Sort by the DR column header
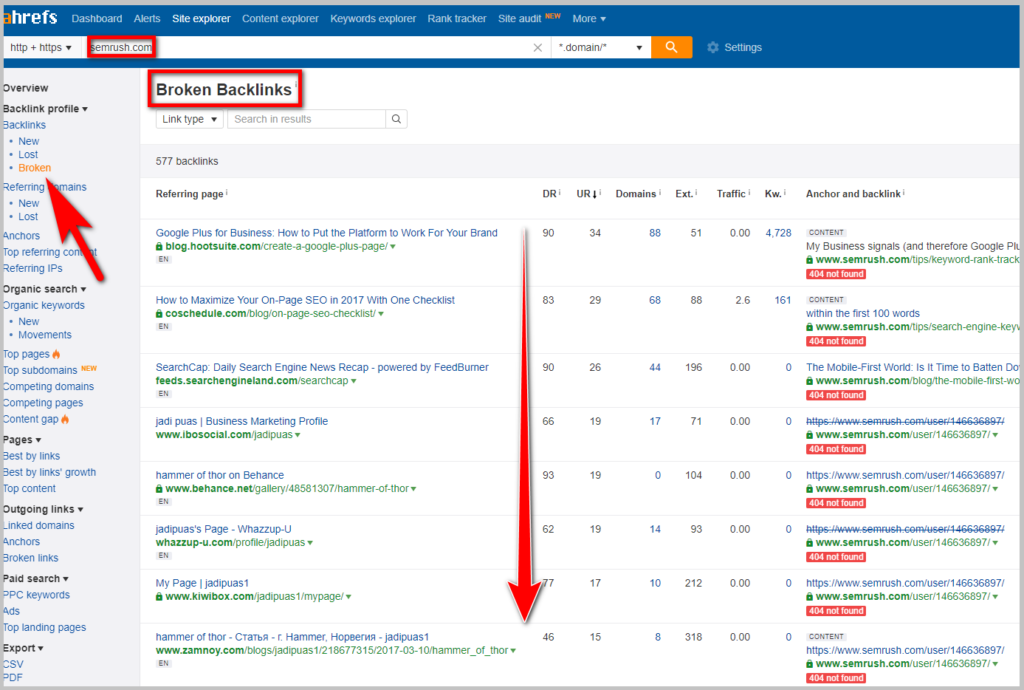 coord(549,194)
